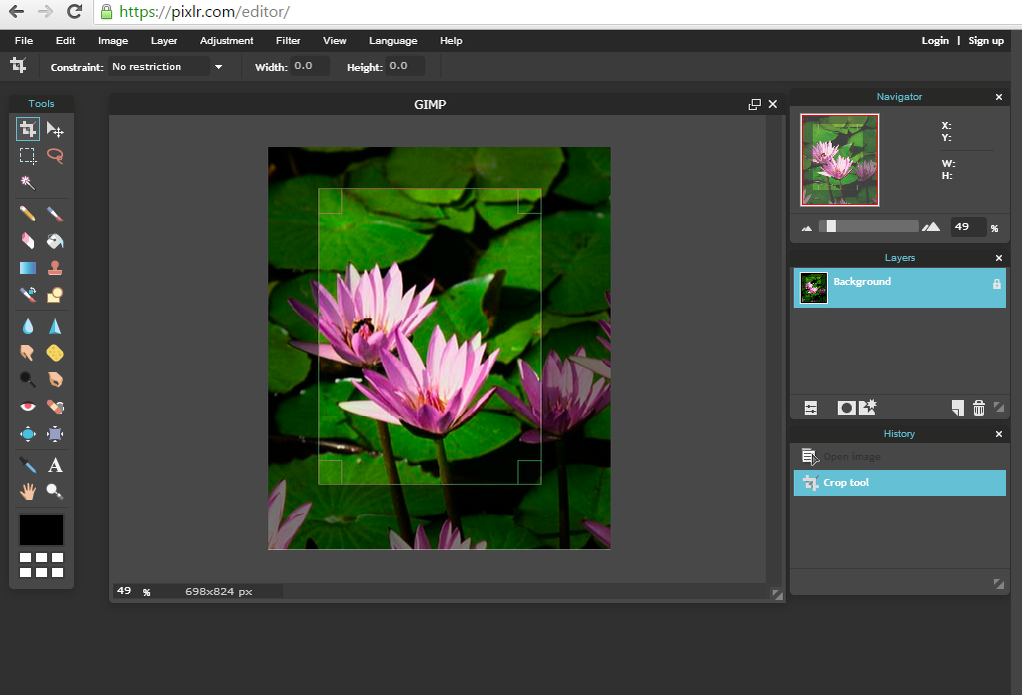This screenshot has width=1022, height=695.
Task: Click the crop Height input field
Action: point(404,66)
